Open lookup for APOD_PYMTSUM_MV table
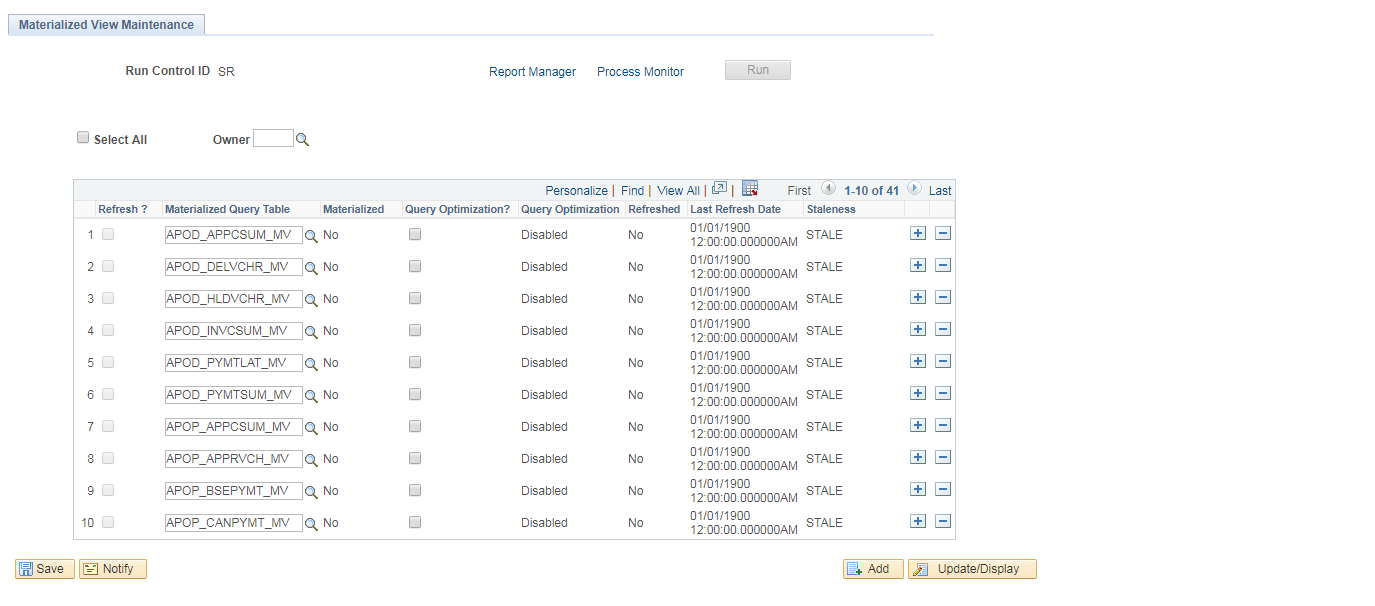This screenshot has width=1375, height=606. click(311, 396)
